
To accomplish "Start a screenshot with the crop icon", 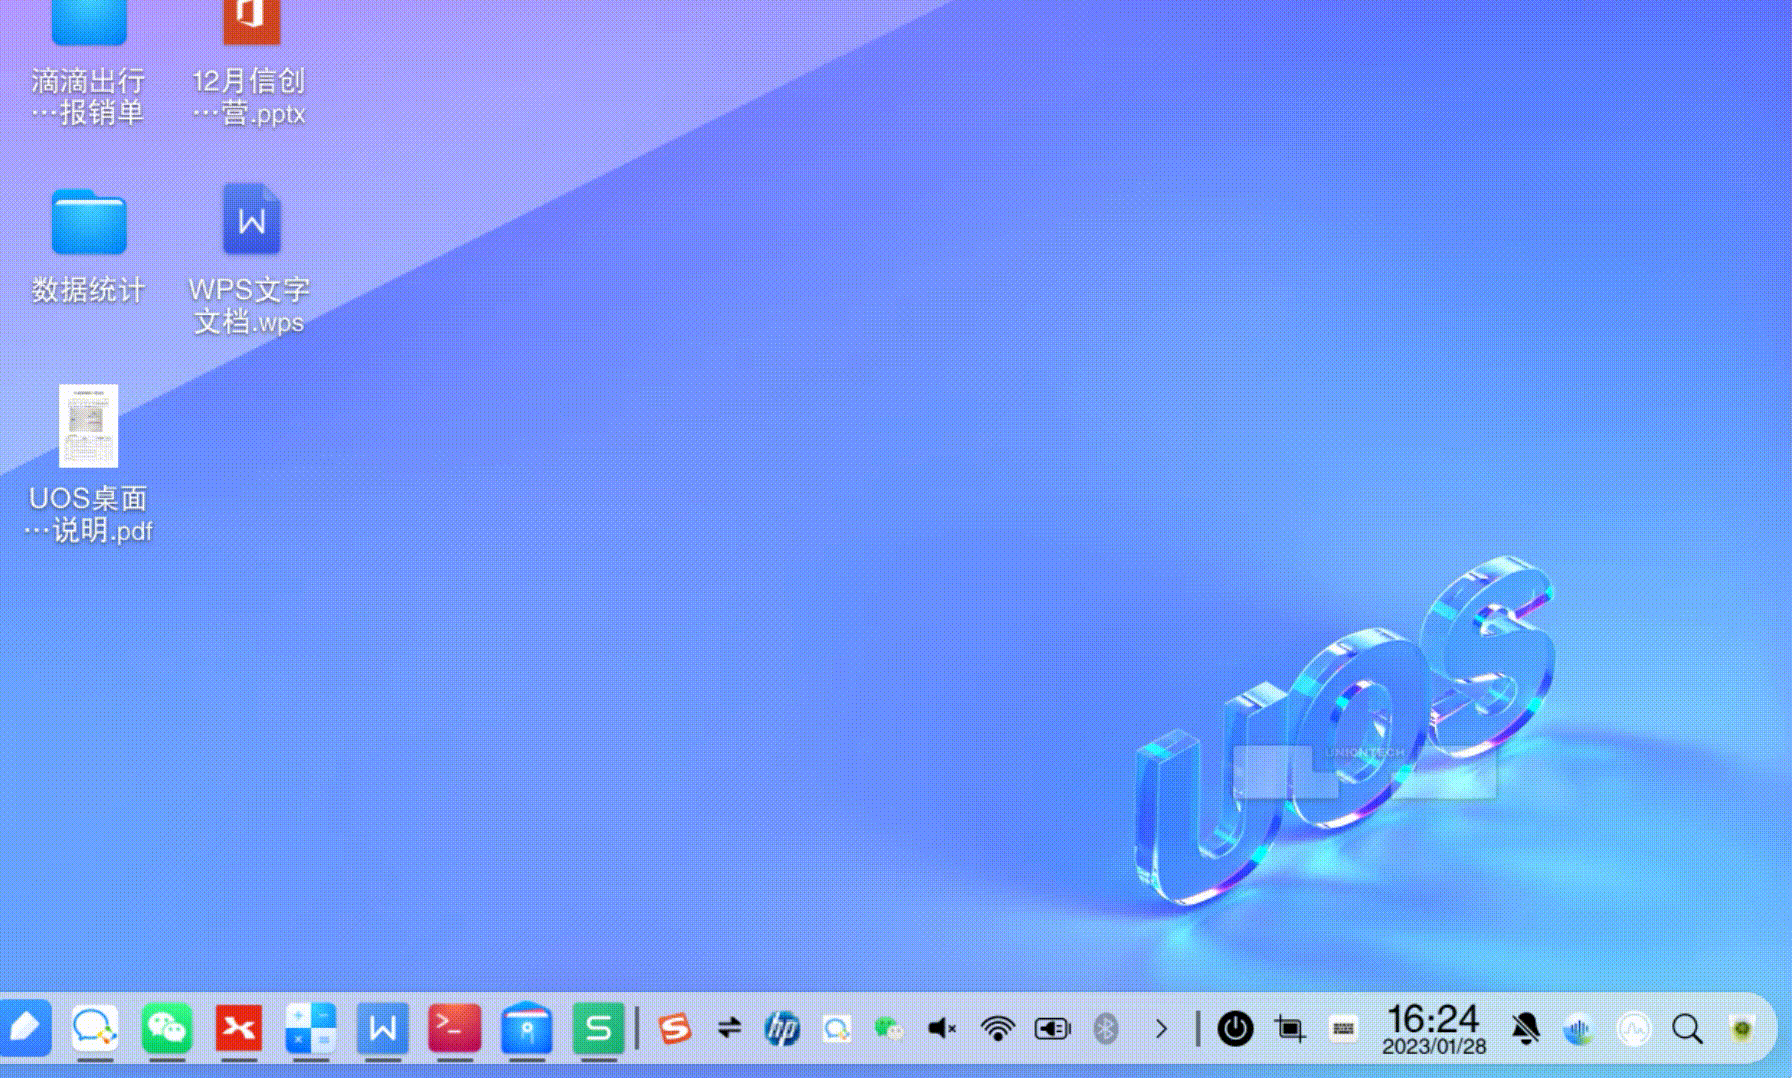I will pyautogui.click(x=1290, y=1028).
